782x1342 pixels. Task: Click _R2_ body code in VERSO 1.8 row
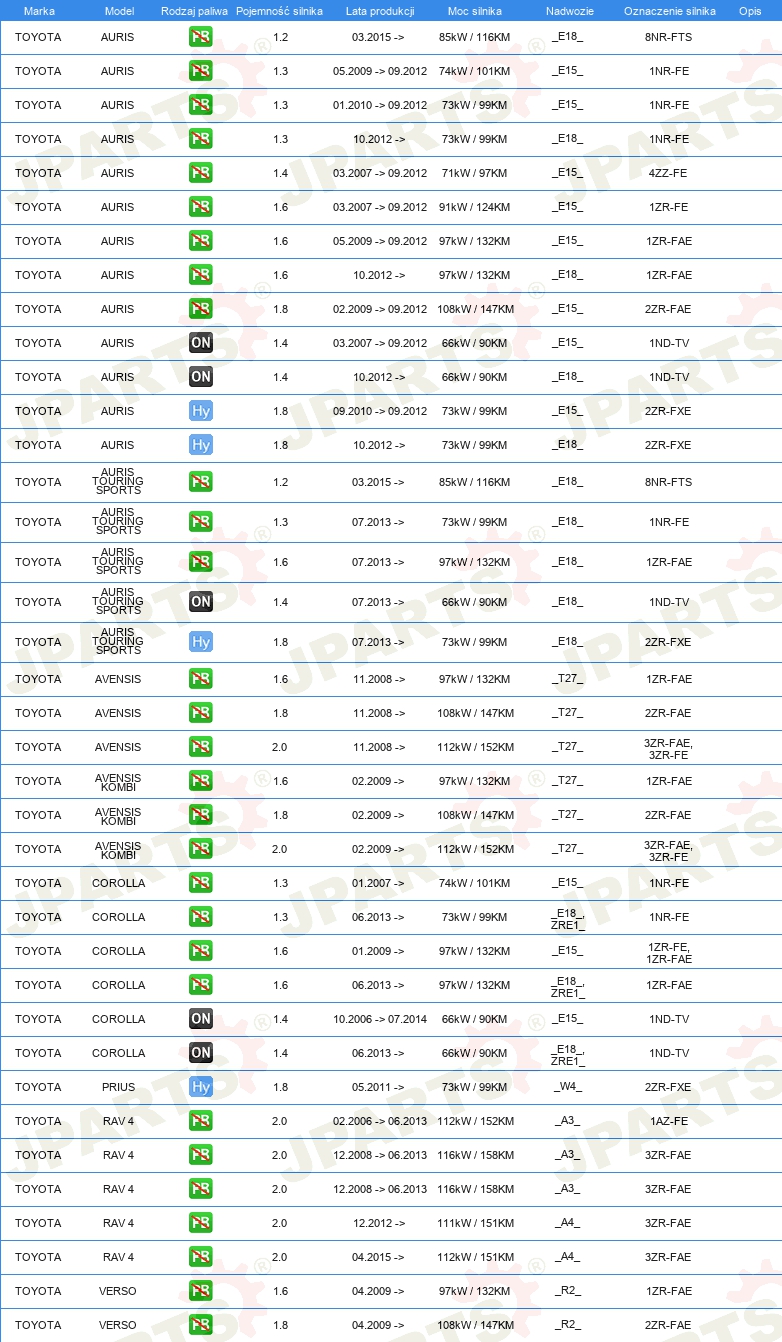coord(568,1325)
